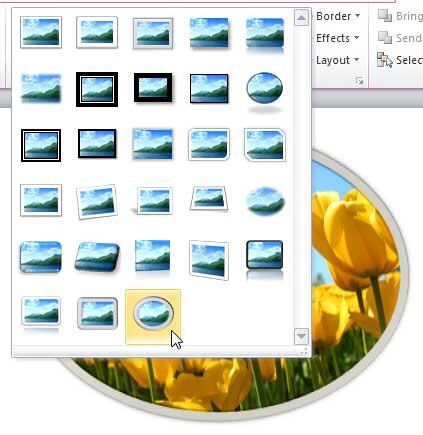
Task: Apply the Bevel Perspective picture style
Action: (97, 257)
